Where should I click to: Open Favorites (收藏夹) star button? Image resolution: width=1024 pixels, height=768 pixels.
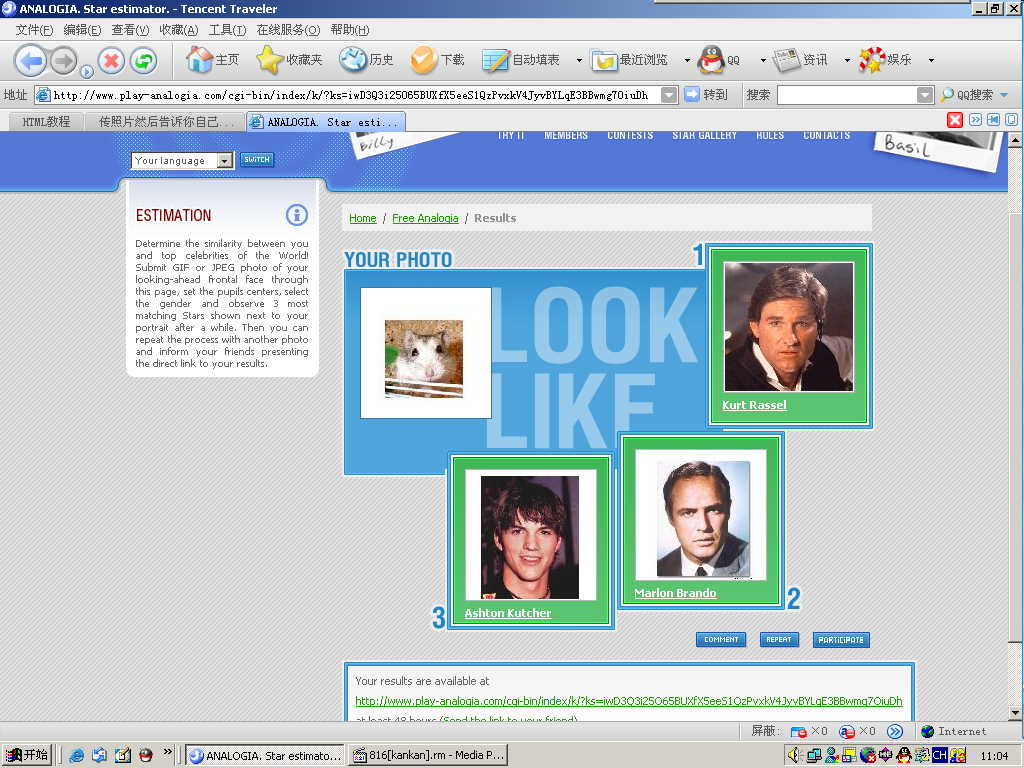point(289,60)
